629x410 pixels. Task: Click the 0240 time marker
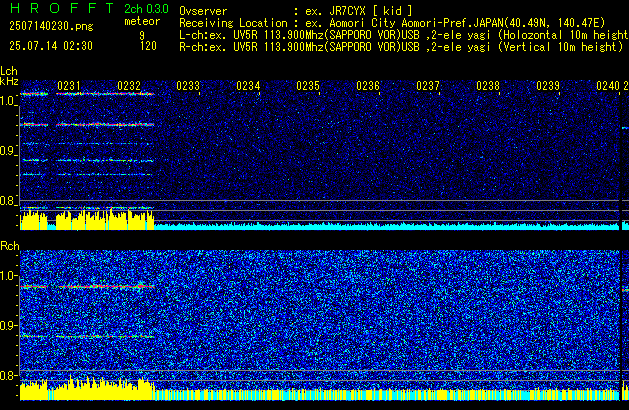pyautogui.click(x=608, y=86)
